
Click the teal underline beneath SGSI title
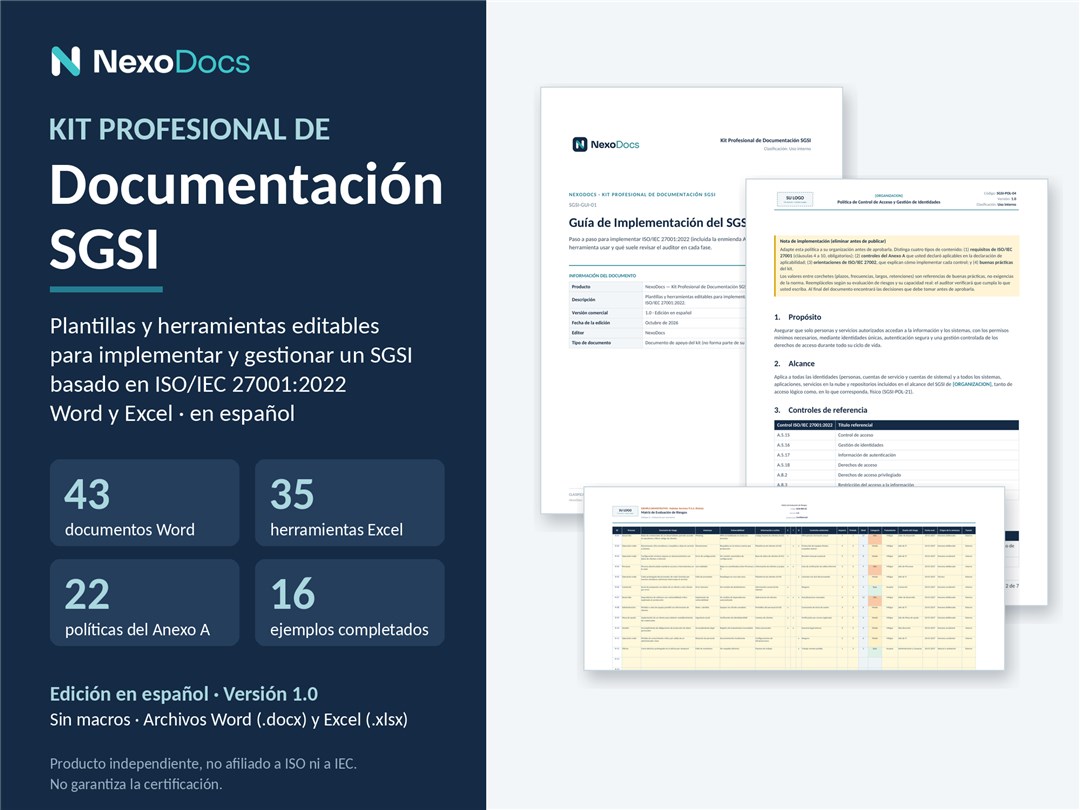click(106, 289)
